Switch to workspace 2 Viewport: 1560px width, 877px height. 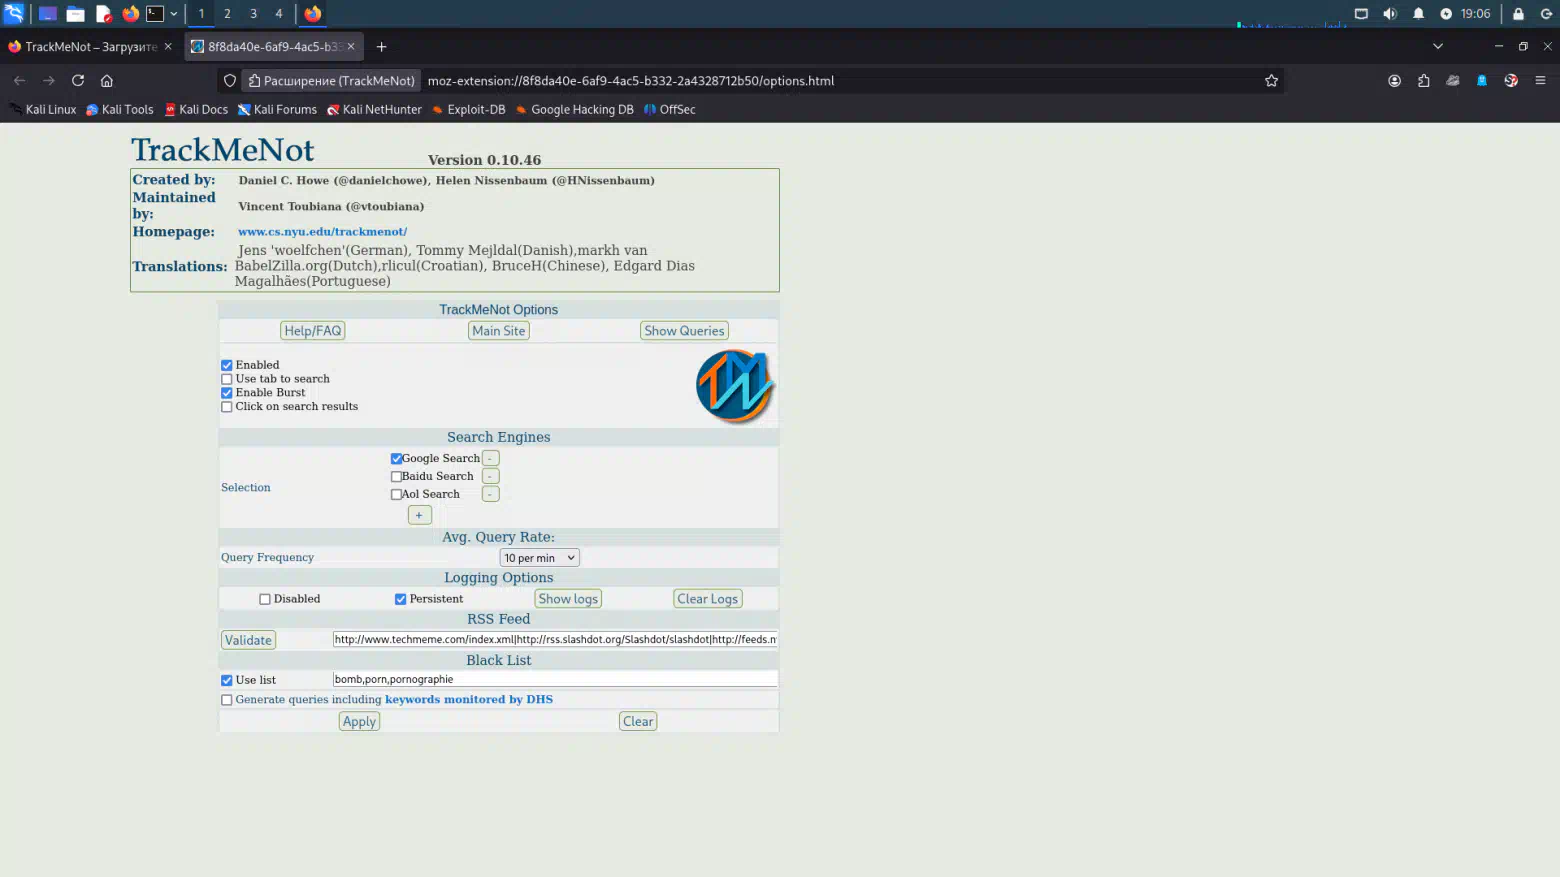click(227, 14)
